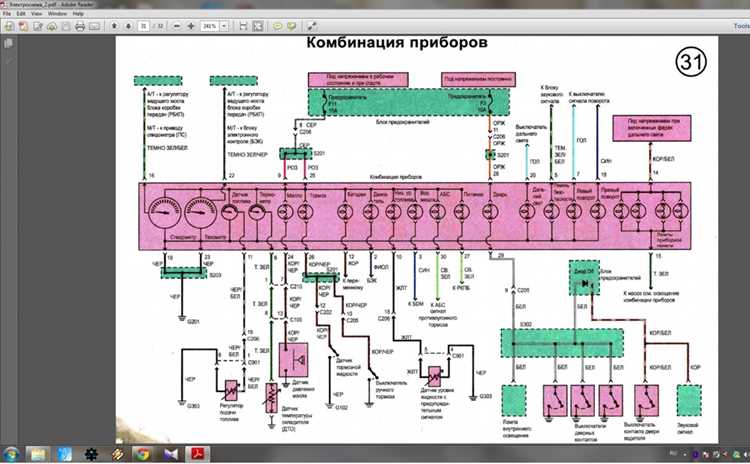Open the View menu
Screen dimensions: 750x464
click(x=36, y=15)
